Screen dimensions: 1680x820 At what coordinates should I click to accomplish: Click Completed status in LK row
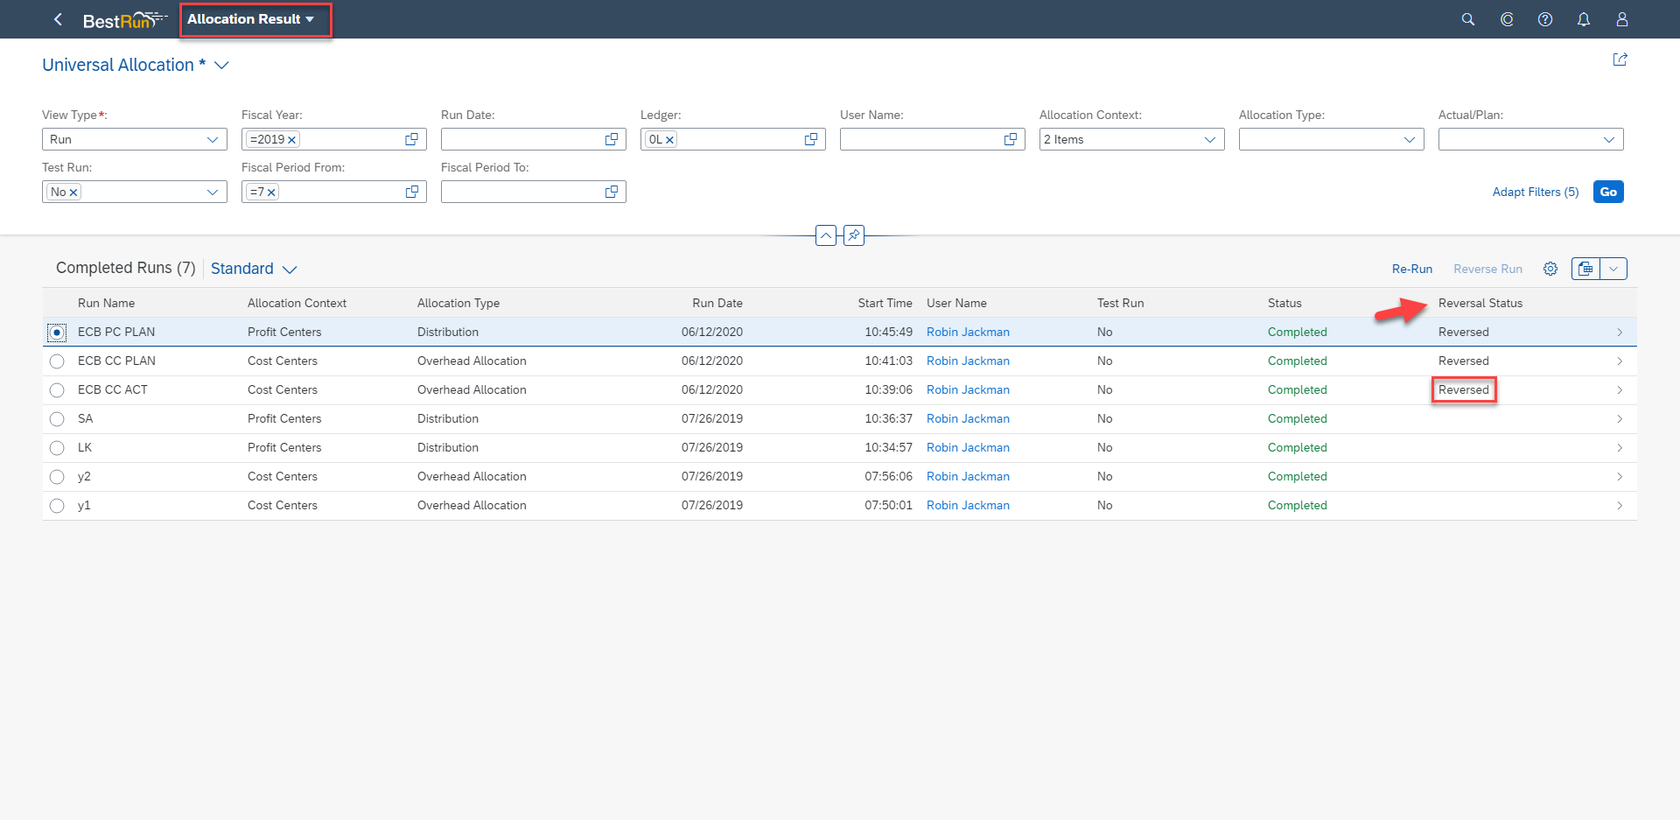(x=1297, y=448)
